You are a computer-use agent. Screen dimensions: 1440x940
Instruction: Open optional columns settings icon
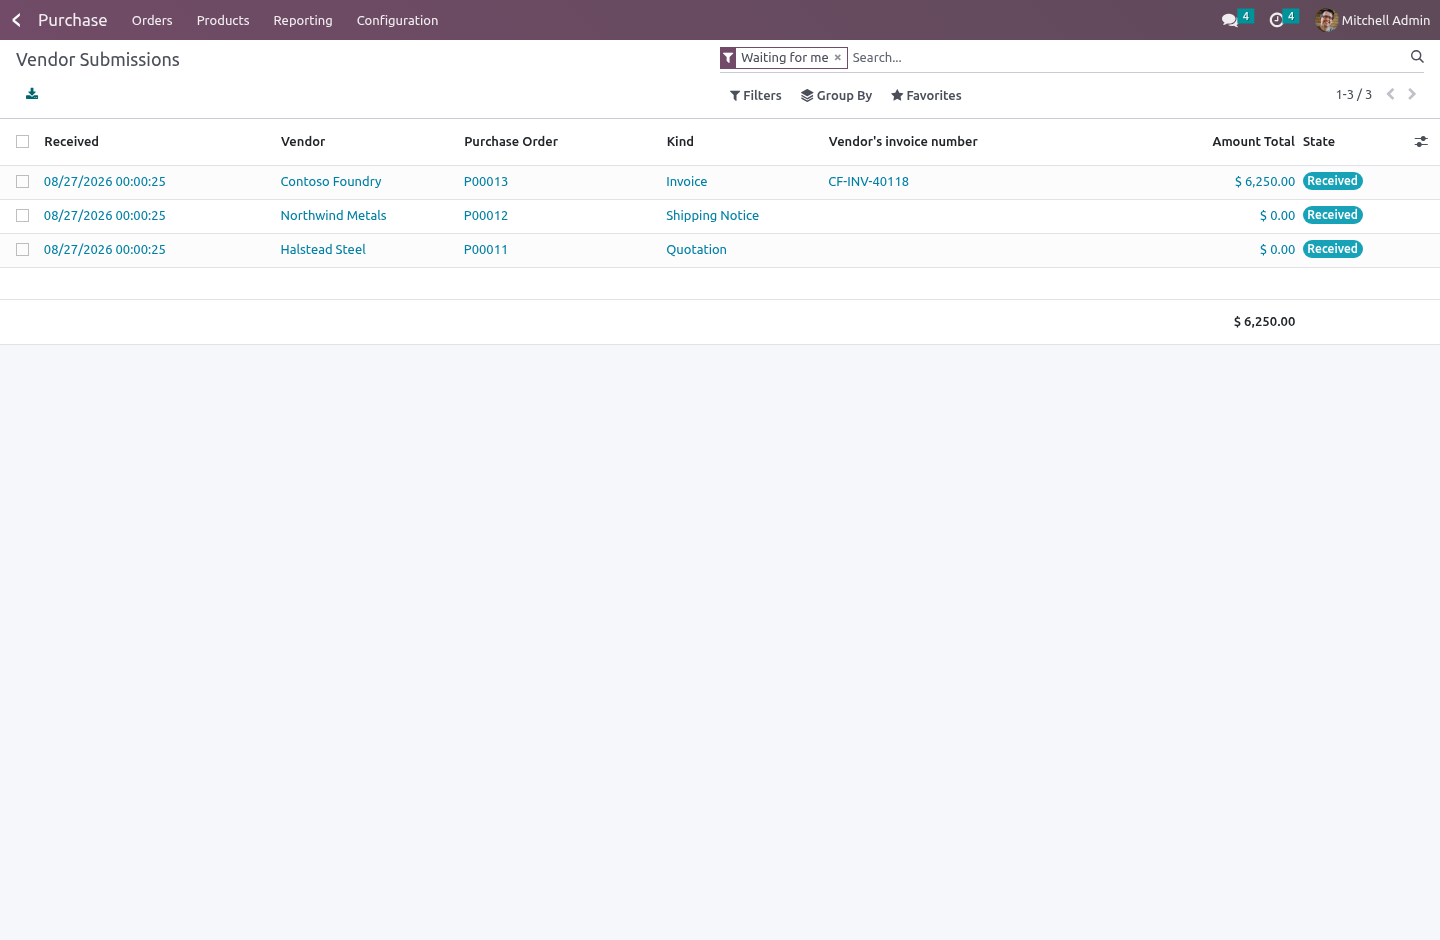pos(1421,142)
